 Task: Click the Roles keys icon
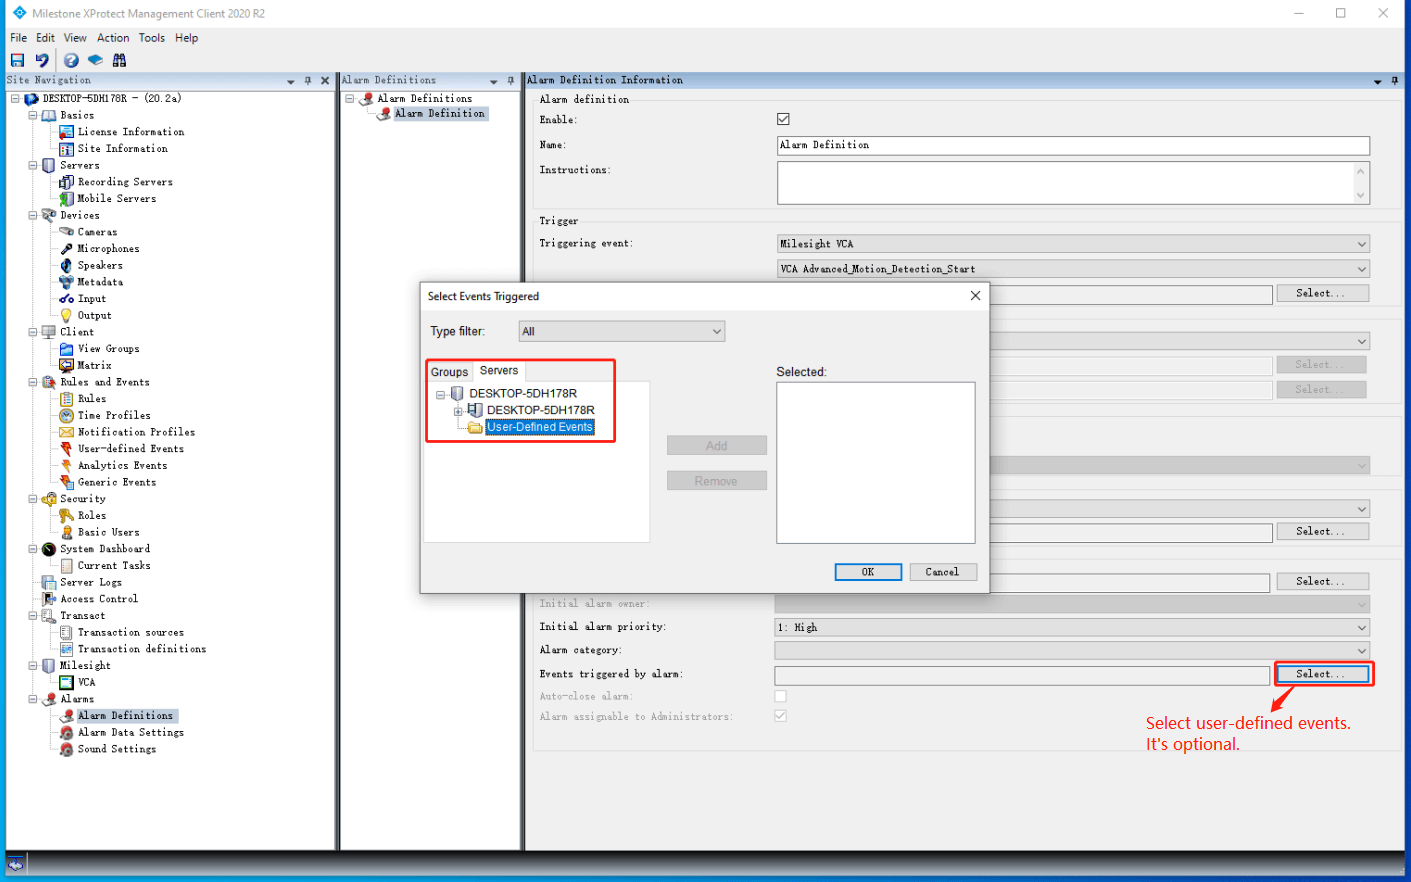(67, 516)
